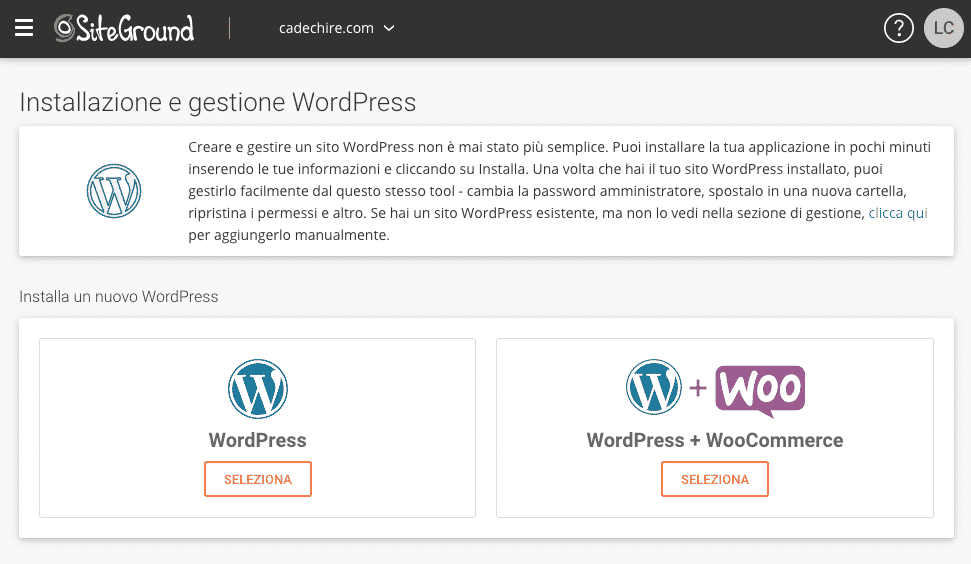Click the 'WordPress + WooCommerce' card title
Screen dimensions: 971x564
(x=715, y=440)
